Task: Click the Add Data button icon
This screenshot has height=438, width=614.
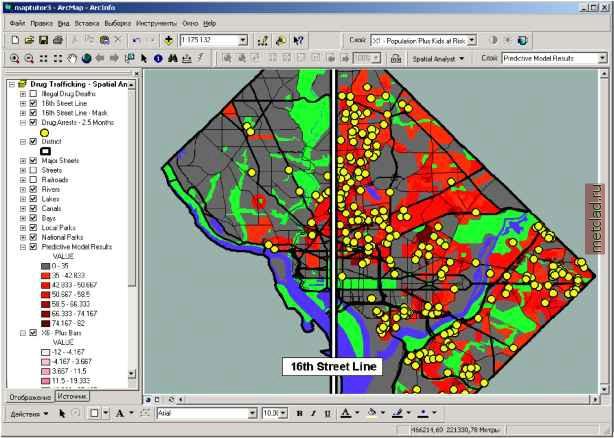Action: point(168,40)
